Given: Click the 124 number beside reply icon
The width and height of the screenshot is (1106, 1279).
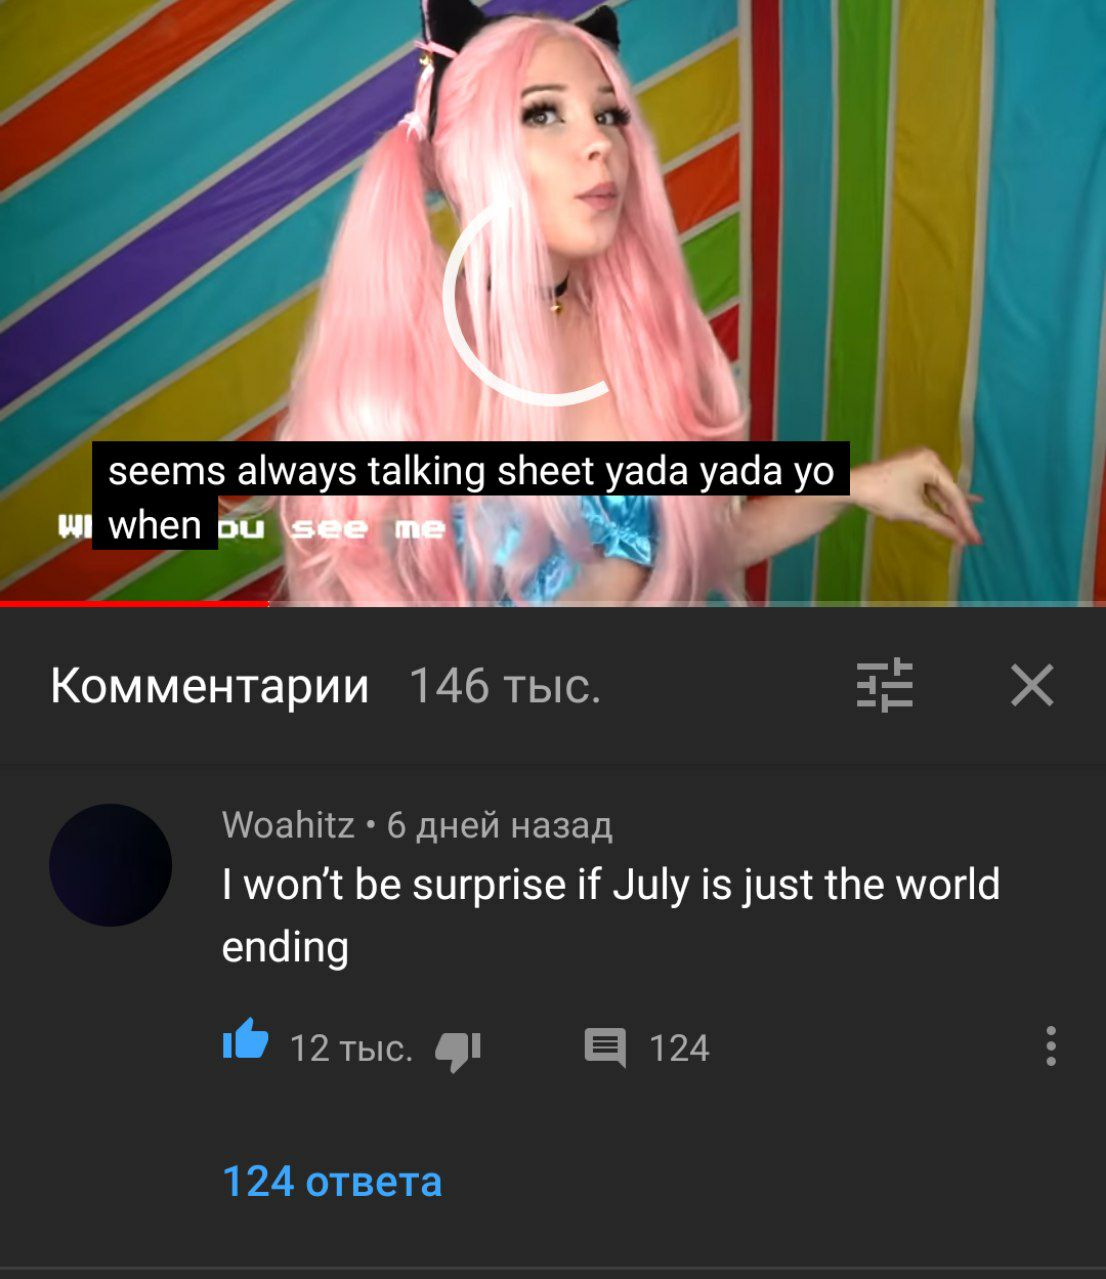Looking at the screenshot, I should pyautogui.click(x=679, y=1048).
